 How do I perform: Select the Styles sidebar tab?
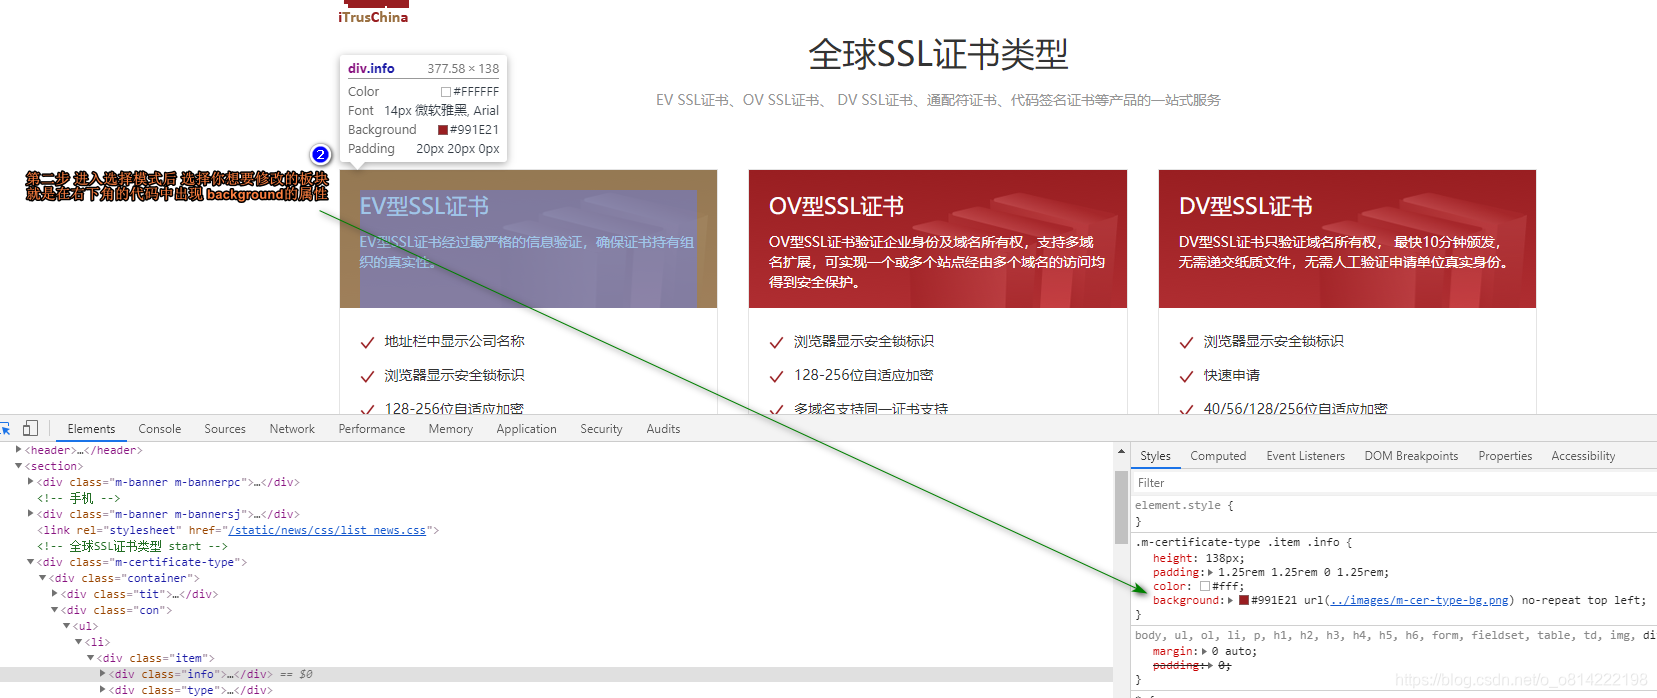point(1155,456)
